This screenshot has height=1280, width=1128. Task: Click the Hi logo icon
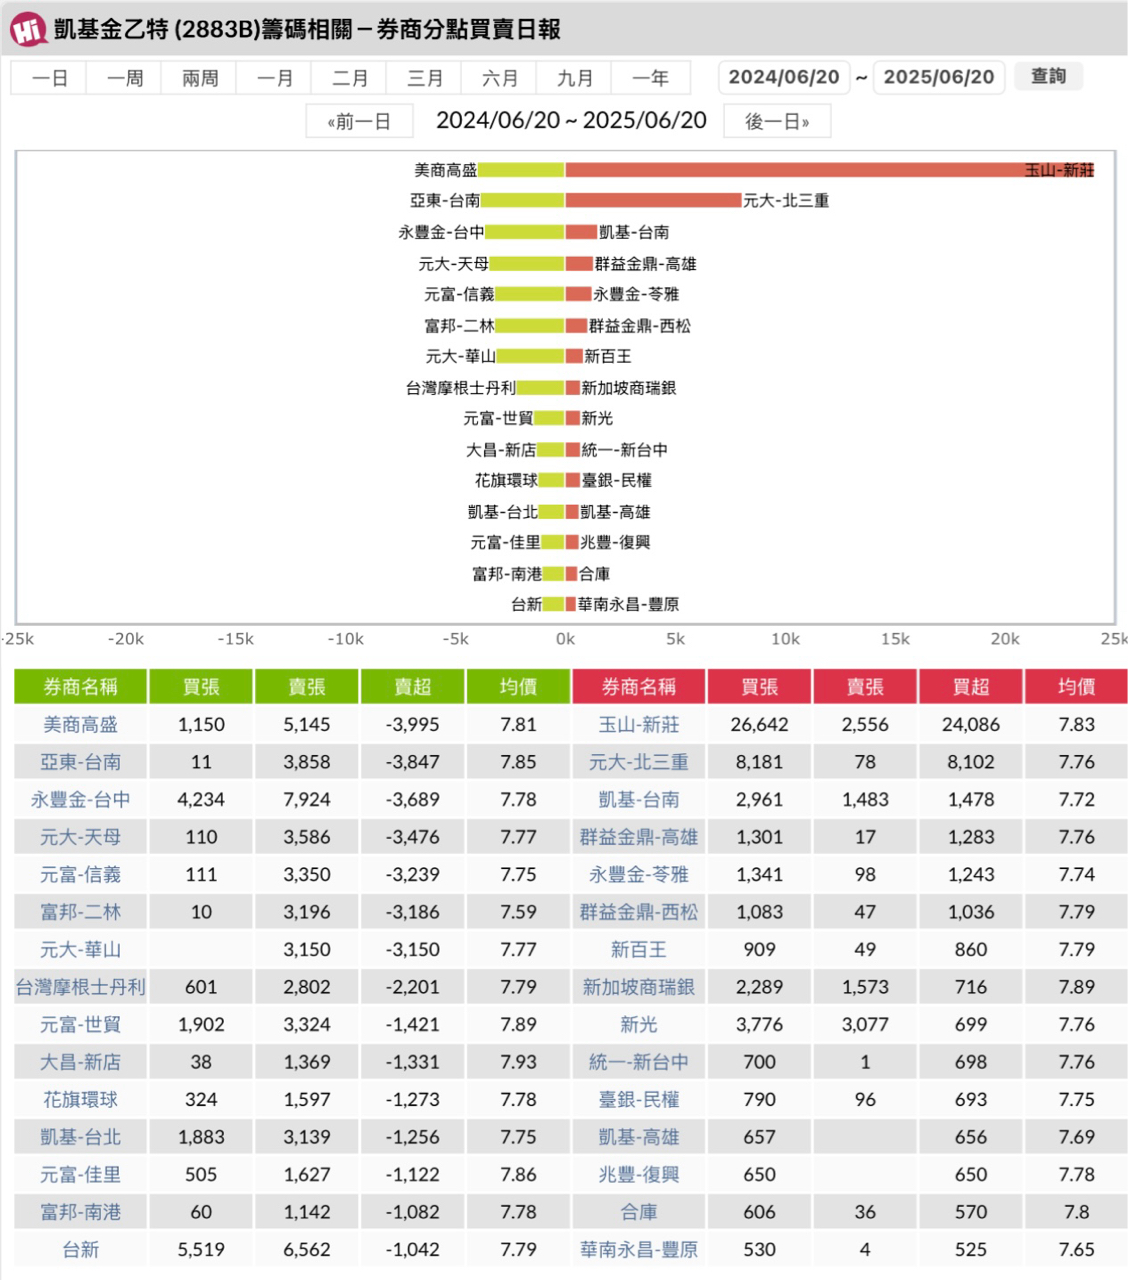coord(28,29)
